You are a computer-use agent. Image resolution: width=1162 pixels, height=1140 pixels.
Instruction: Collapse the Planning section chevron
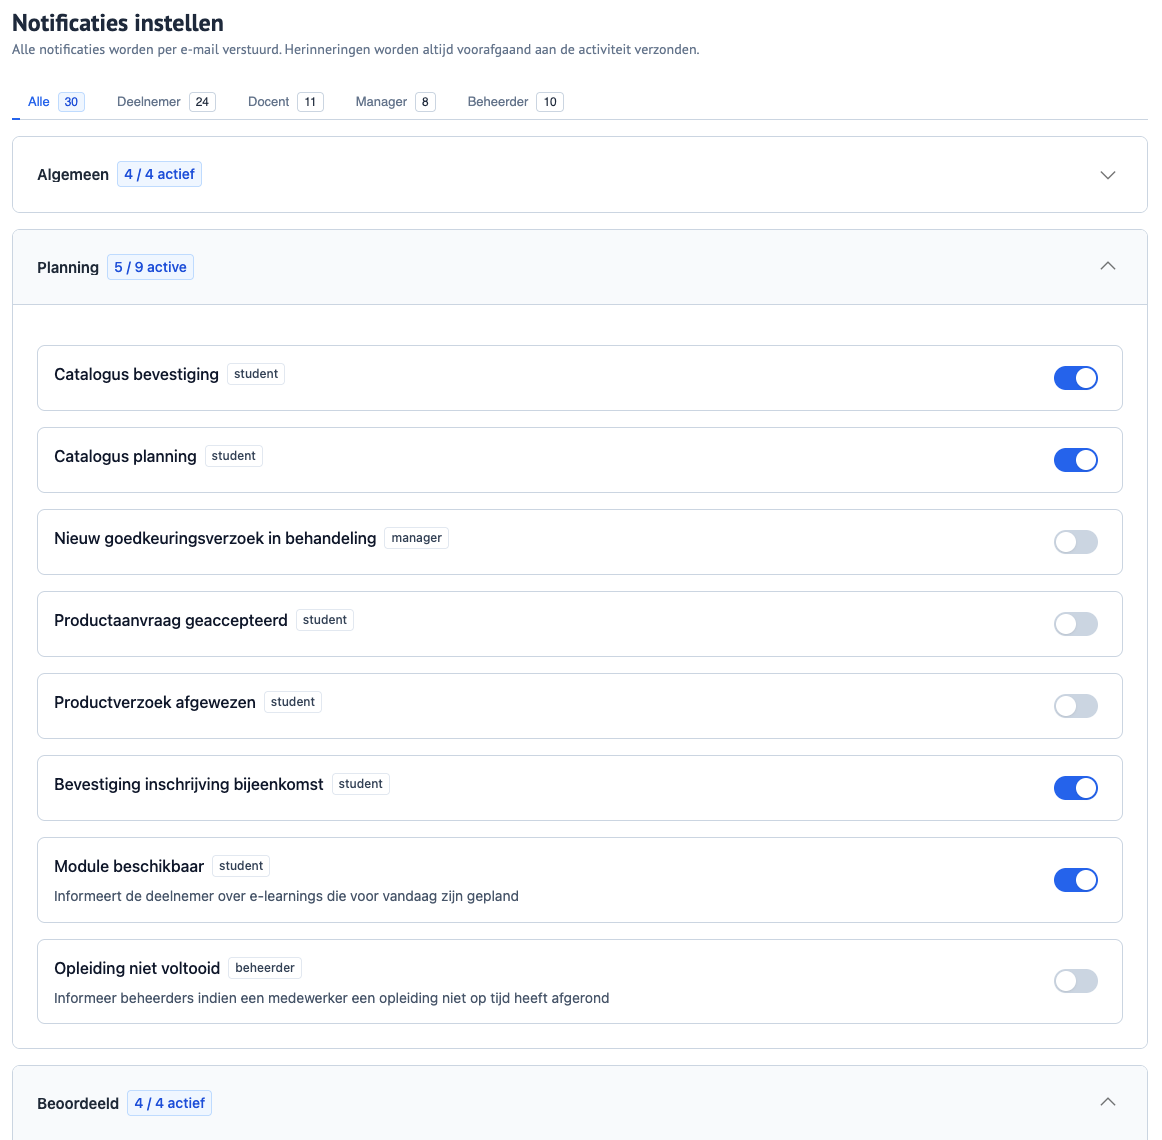1107,266
